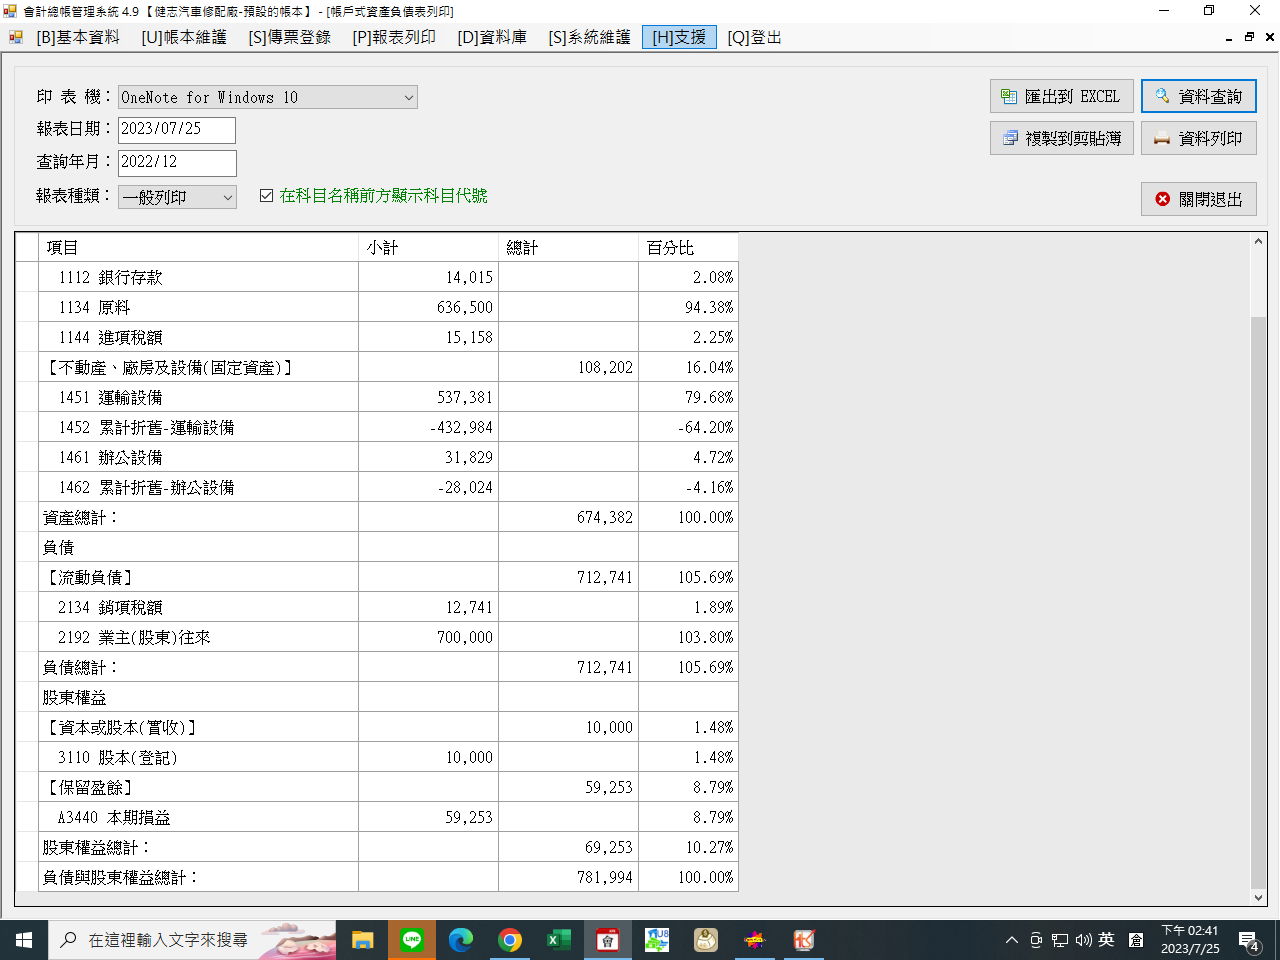Open the [D]資料庫 menu
Screen dimensions: 1280x960
[x=492, y=37]
